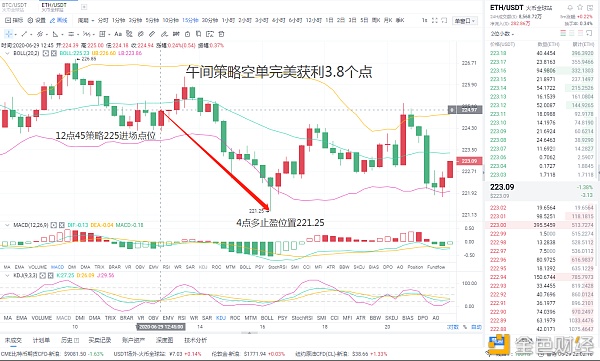This screenshot has width=600, height=361.
Task: Click the 223.00 bid price row
Action: coord(541,225)
